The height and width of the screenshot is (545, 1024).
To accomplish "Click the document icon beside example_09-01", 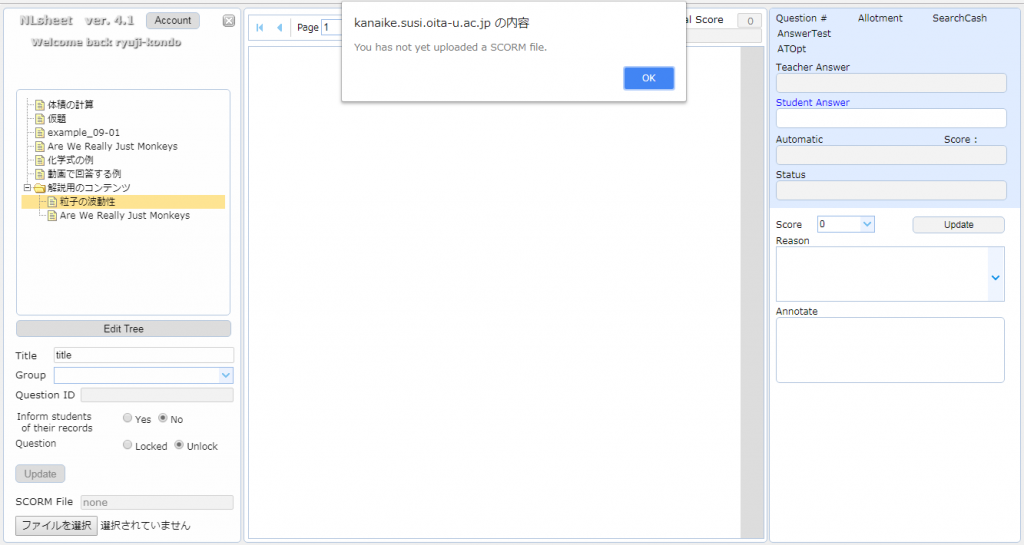I will point(40,133).
